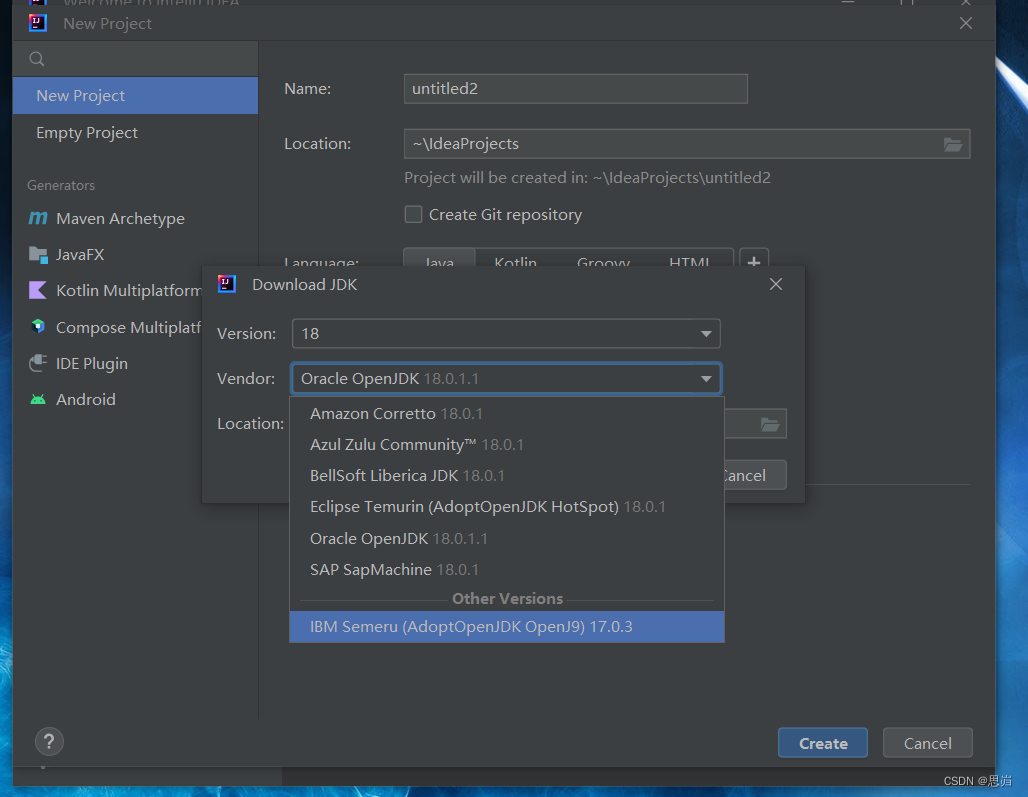Click the Create button
Viewport: 1028px width, 797px height.
pyautogui.click(x=823, y=743)
